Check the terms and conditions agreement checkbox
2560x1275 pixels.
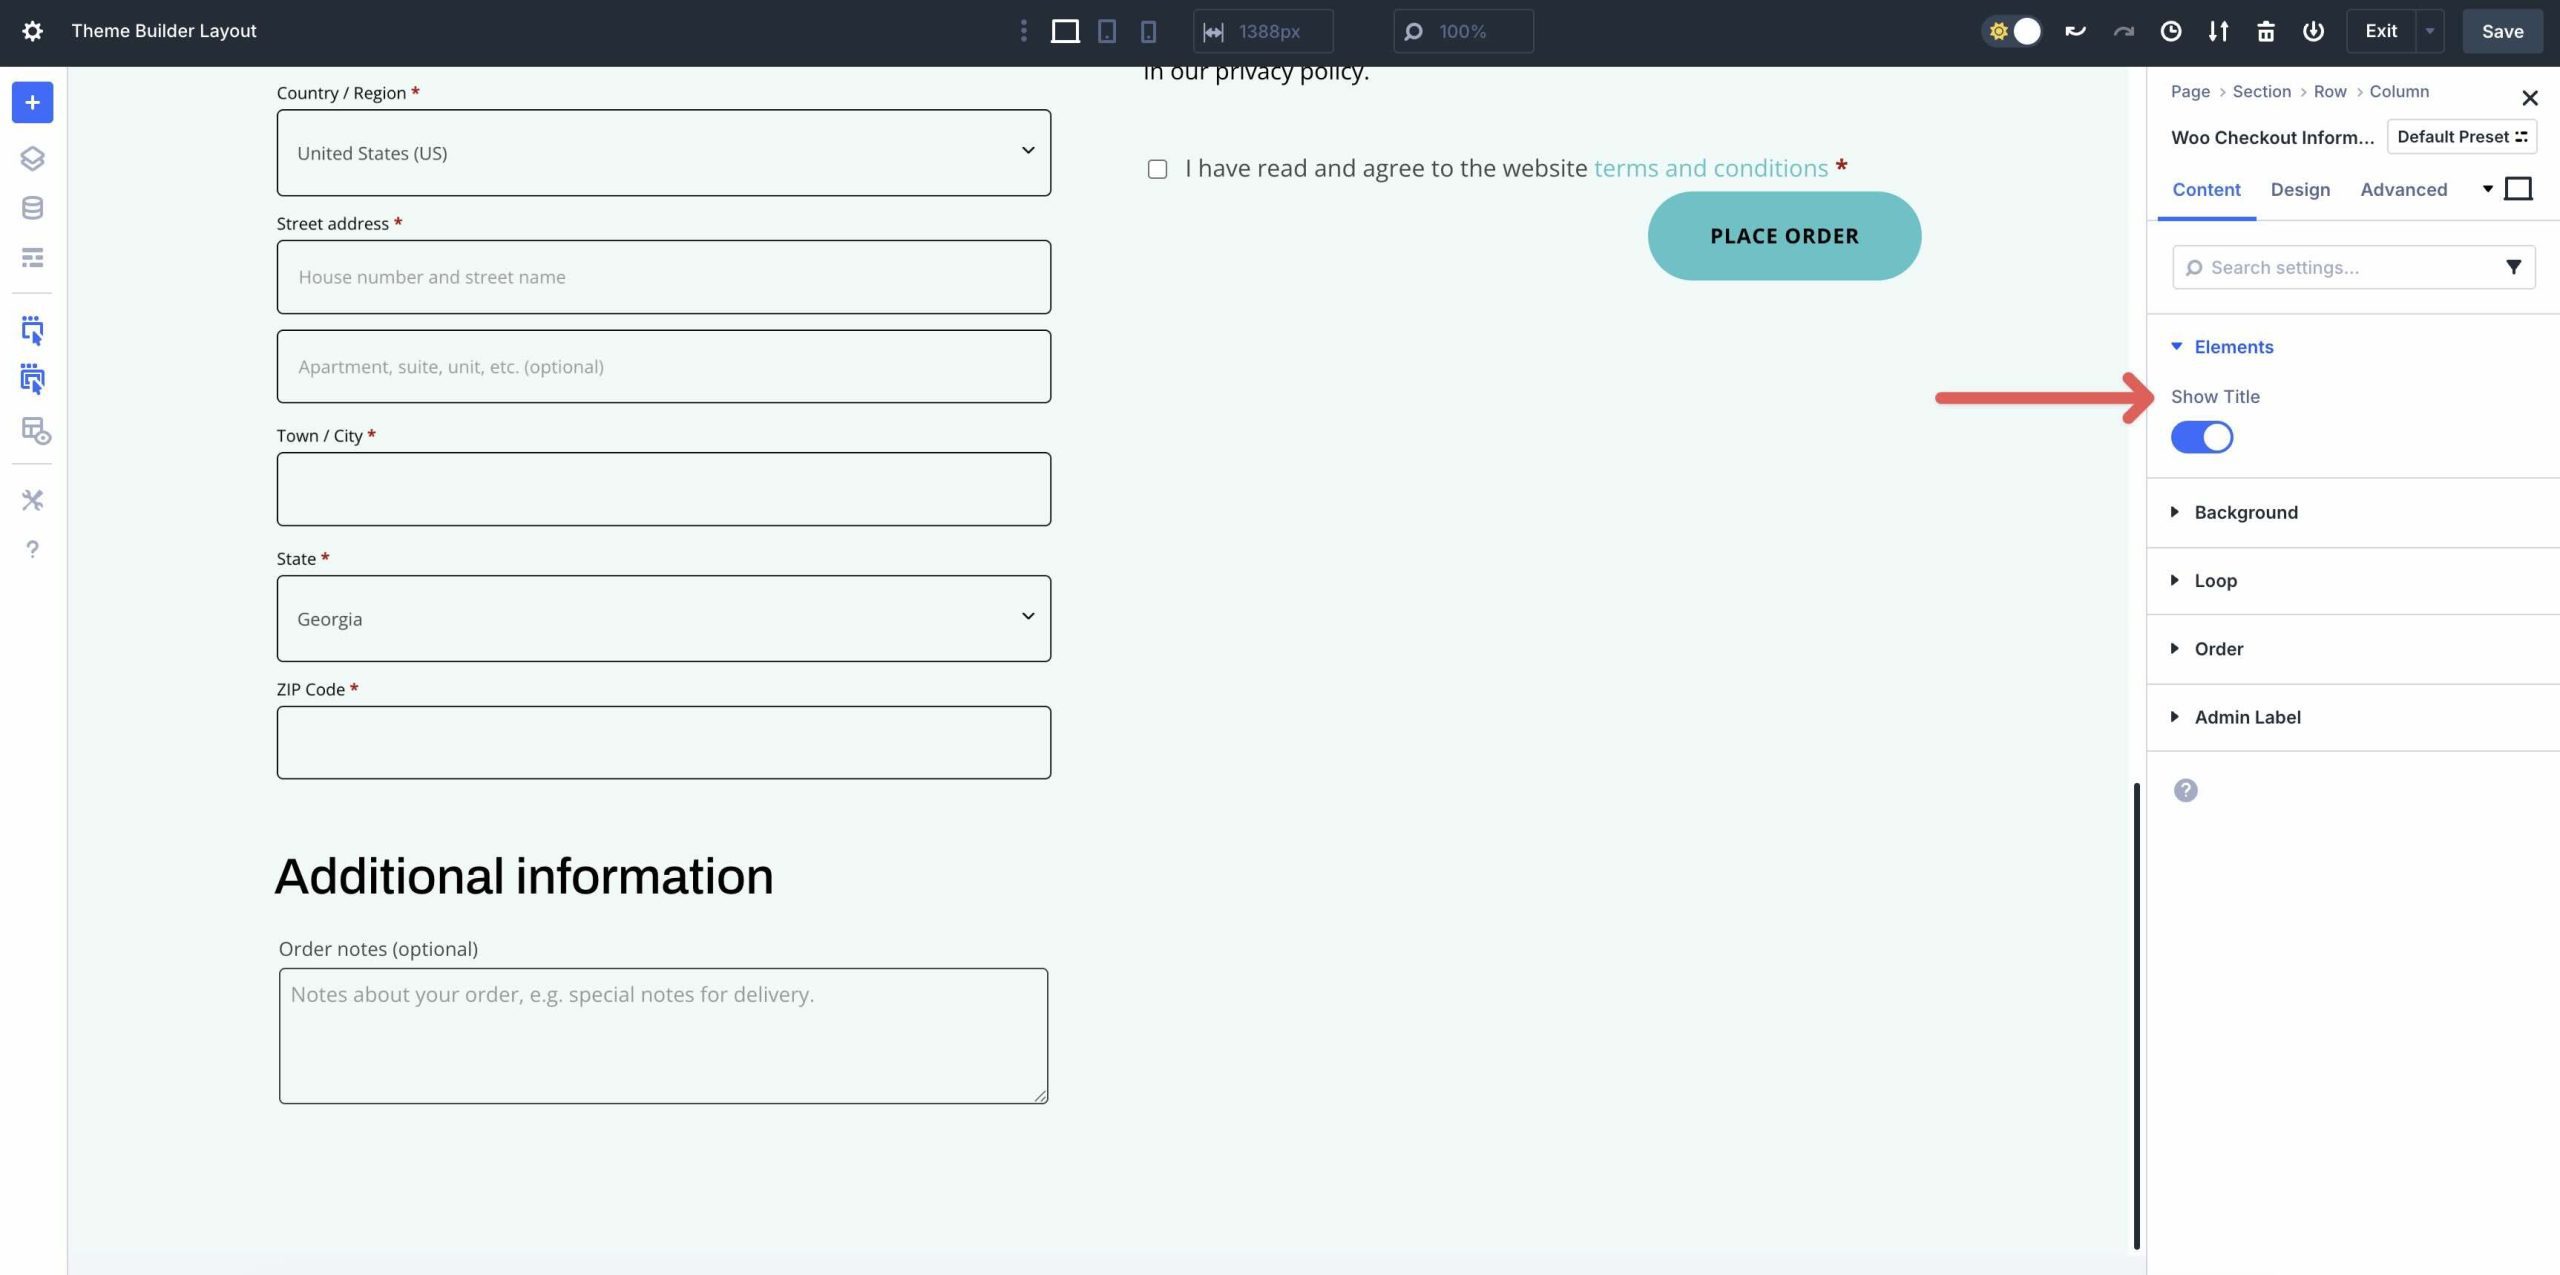[1157, 169]
